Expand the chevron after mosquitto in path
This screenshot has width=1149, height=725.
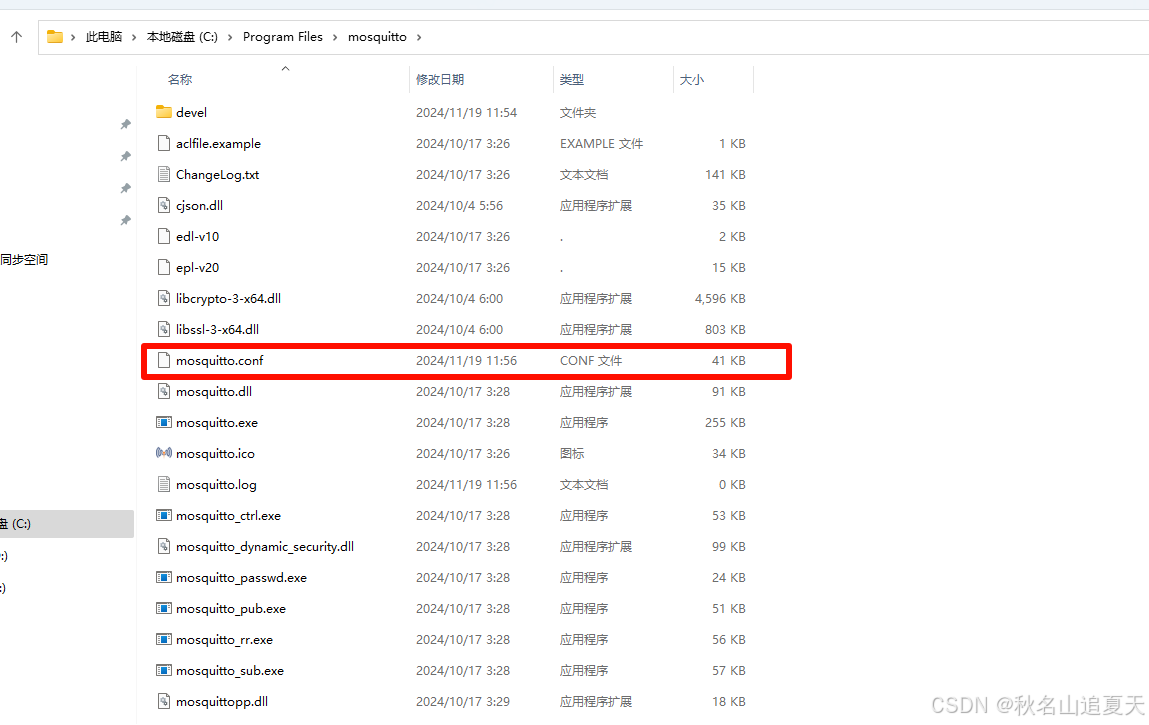click(x=419, y=37)
